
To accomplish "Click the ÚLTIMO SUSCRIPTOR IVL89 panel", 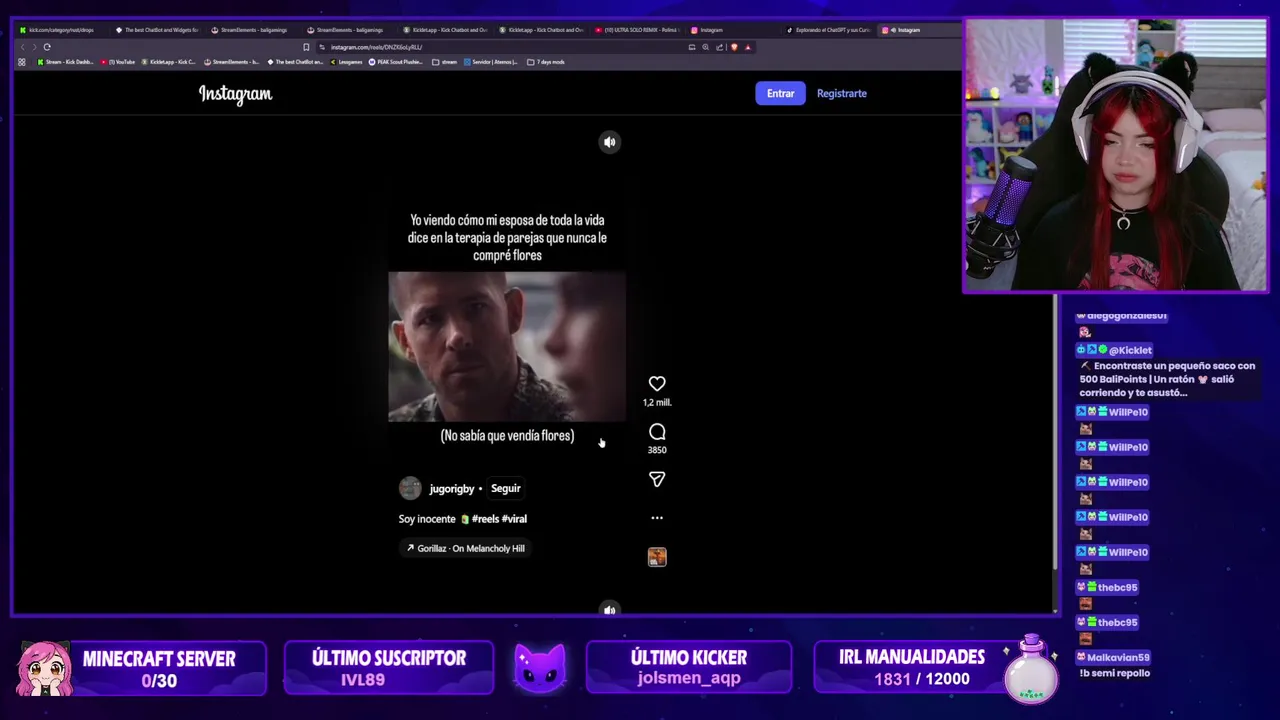I will point(389,668).
